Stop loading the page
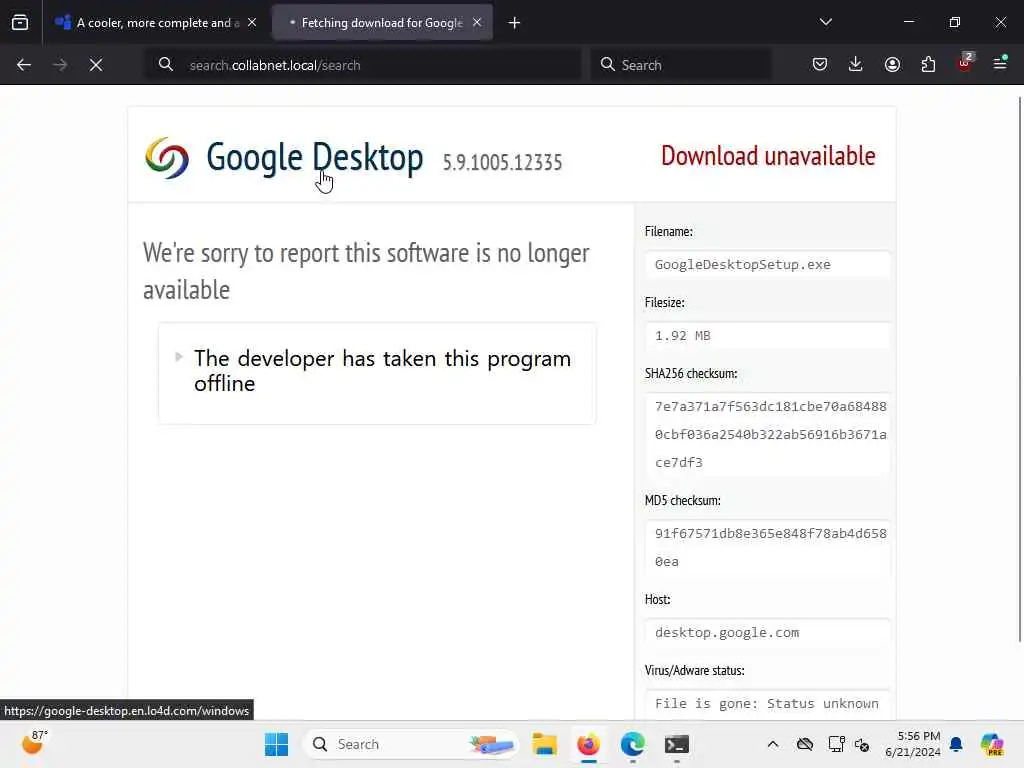Image resolution: width=1024 pixels, height=768 pixels. [96, 65]
